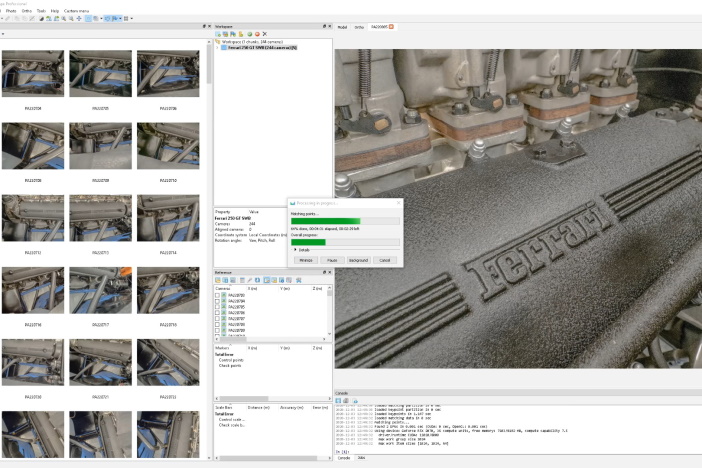The image size is (702, 468).
Task: Click the Zoom Out magnifier icon in the main toolbar
Action: 71,19
